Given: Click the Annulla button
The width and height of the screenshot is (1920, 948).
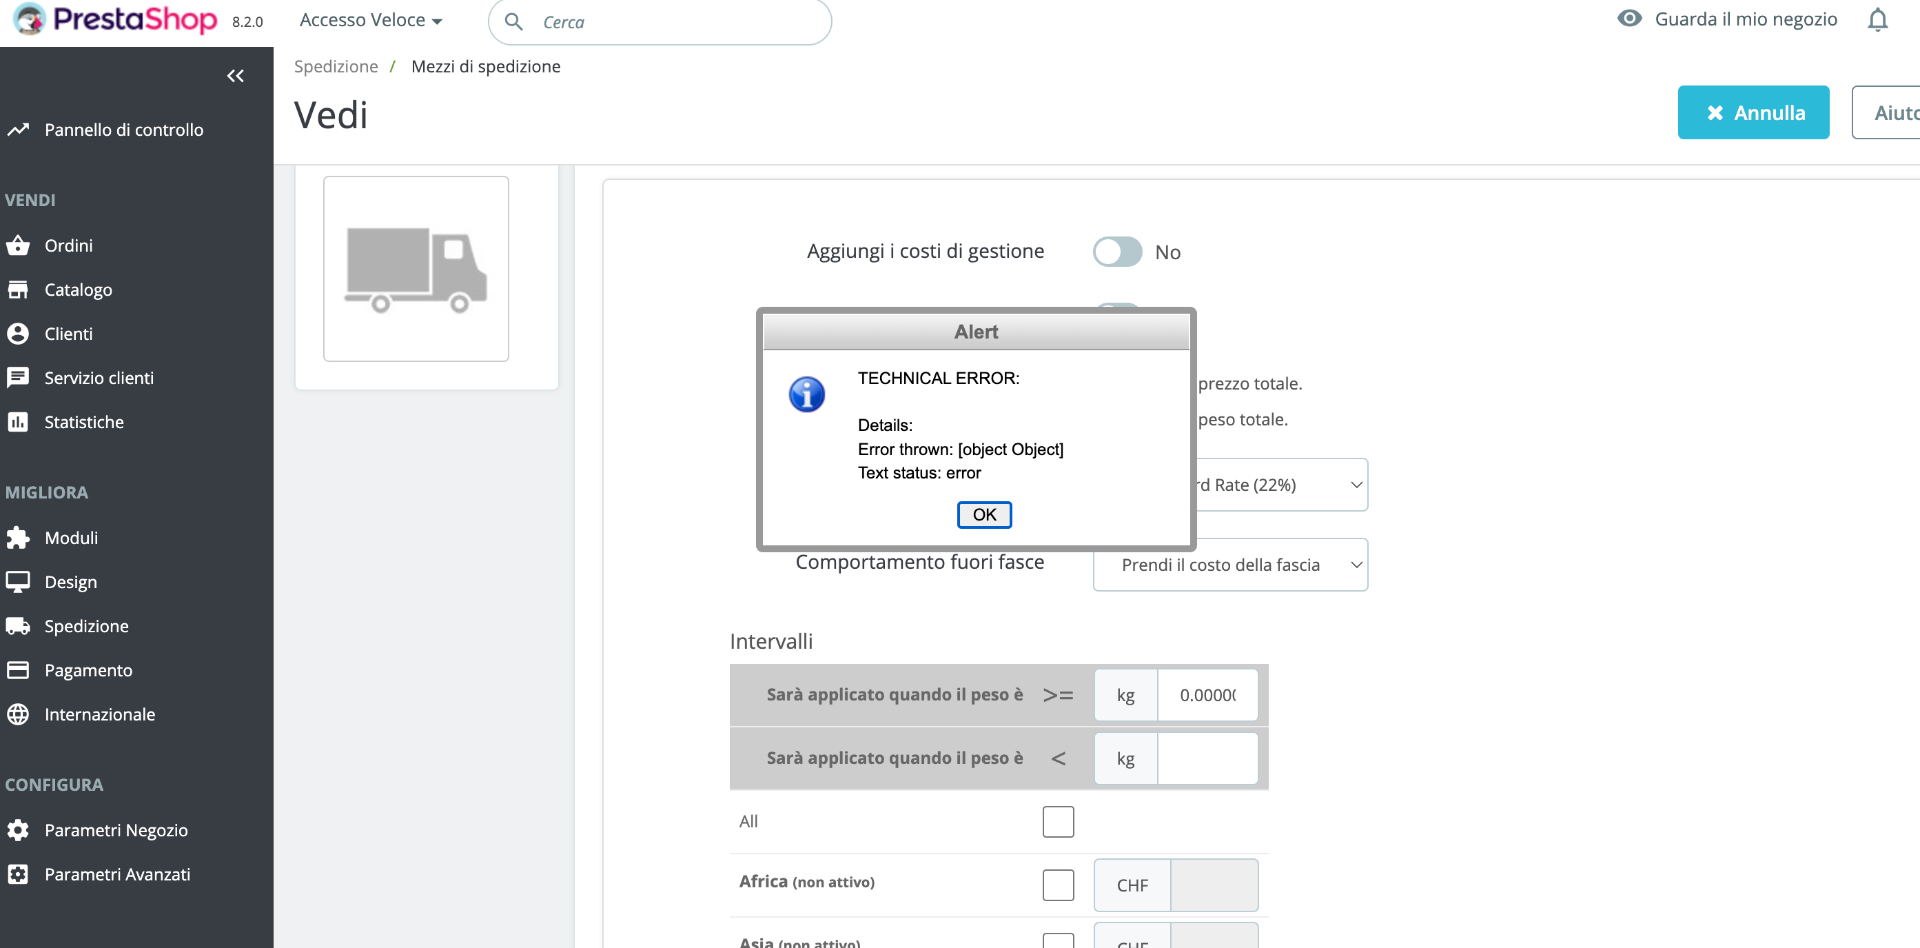Looking at the screenshot, I should click(x=1753, y=113).
